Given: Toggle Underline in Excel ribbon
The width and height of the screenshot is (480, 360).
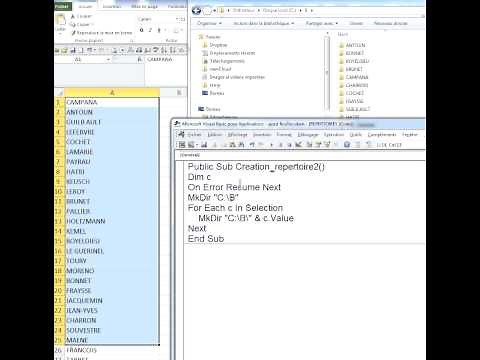Looking at the screenshot, I should 159,30.
